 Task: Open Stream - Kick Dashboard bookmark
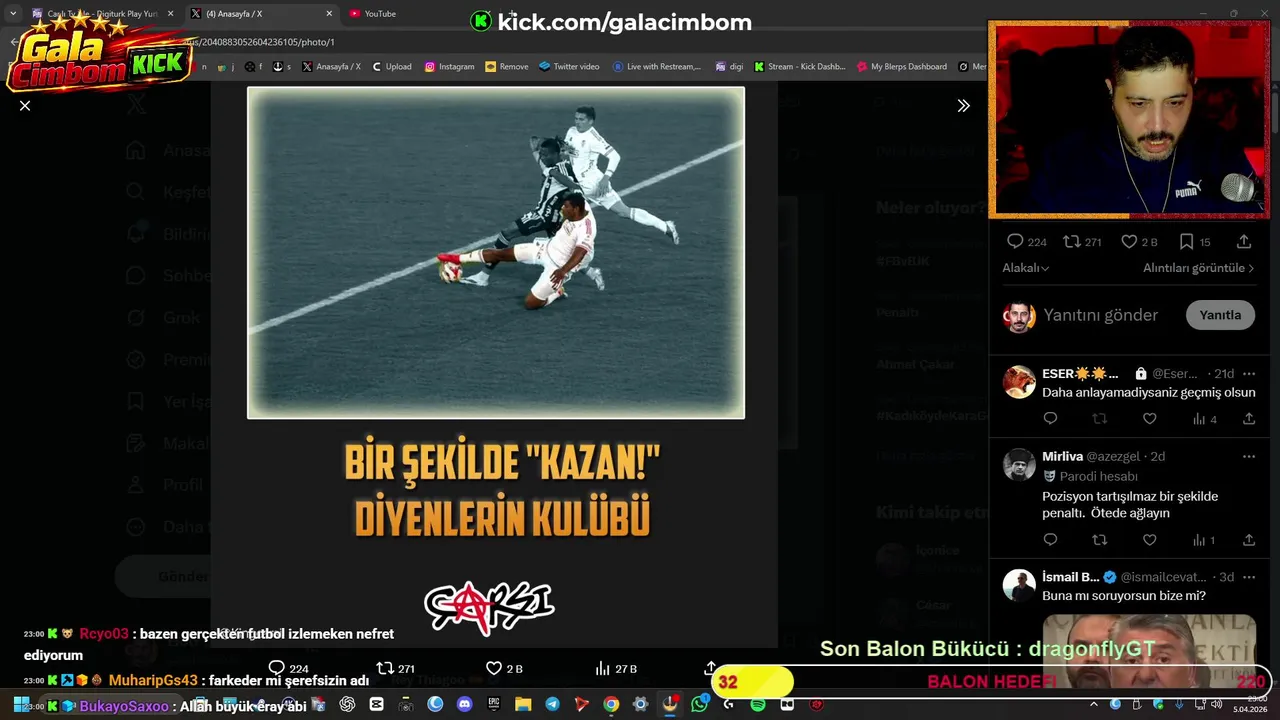(799, 67)
